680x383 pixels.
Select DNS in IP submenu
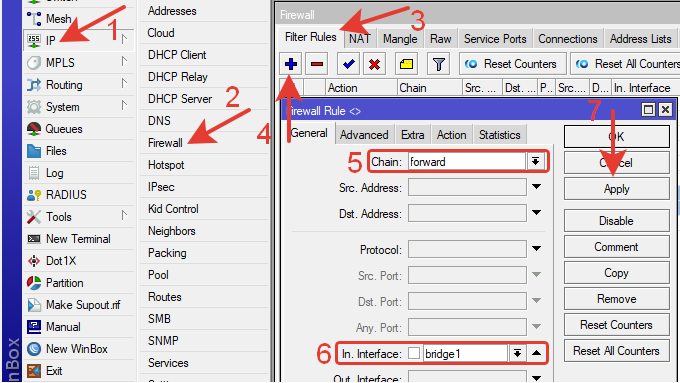(159, 121)
